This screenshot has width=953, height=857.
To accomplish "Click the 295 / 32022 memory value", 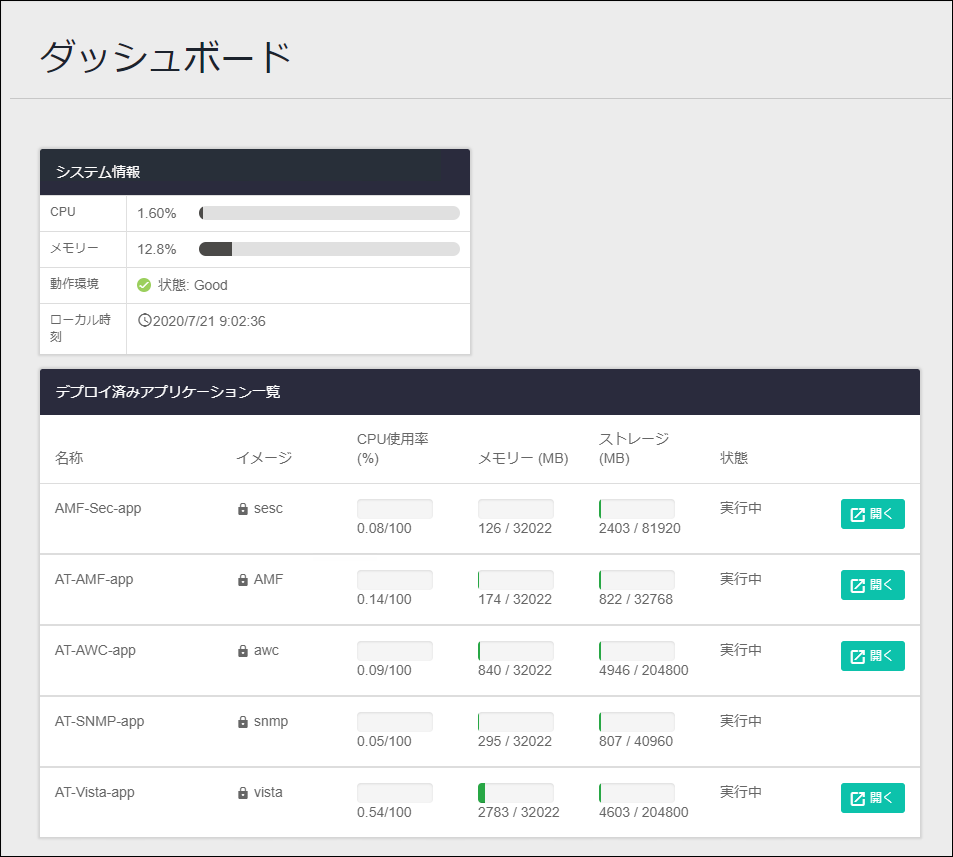I will pos(515,742).
